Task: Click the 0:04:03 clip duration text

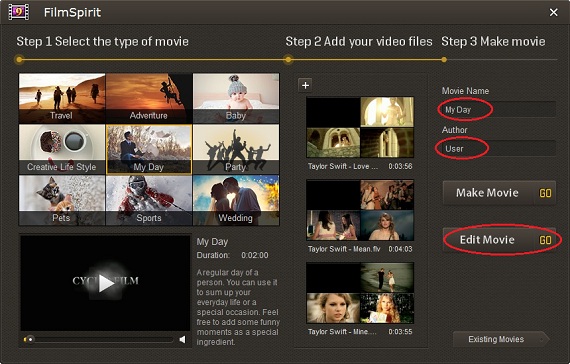Action: (x=400, y=249)
